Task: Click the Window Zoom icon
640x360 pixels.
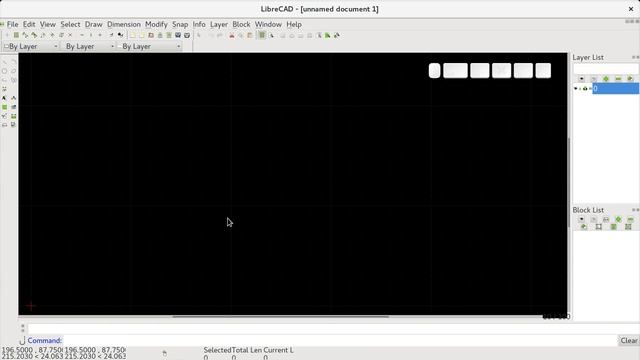Action: 328,35
